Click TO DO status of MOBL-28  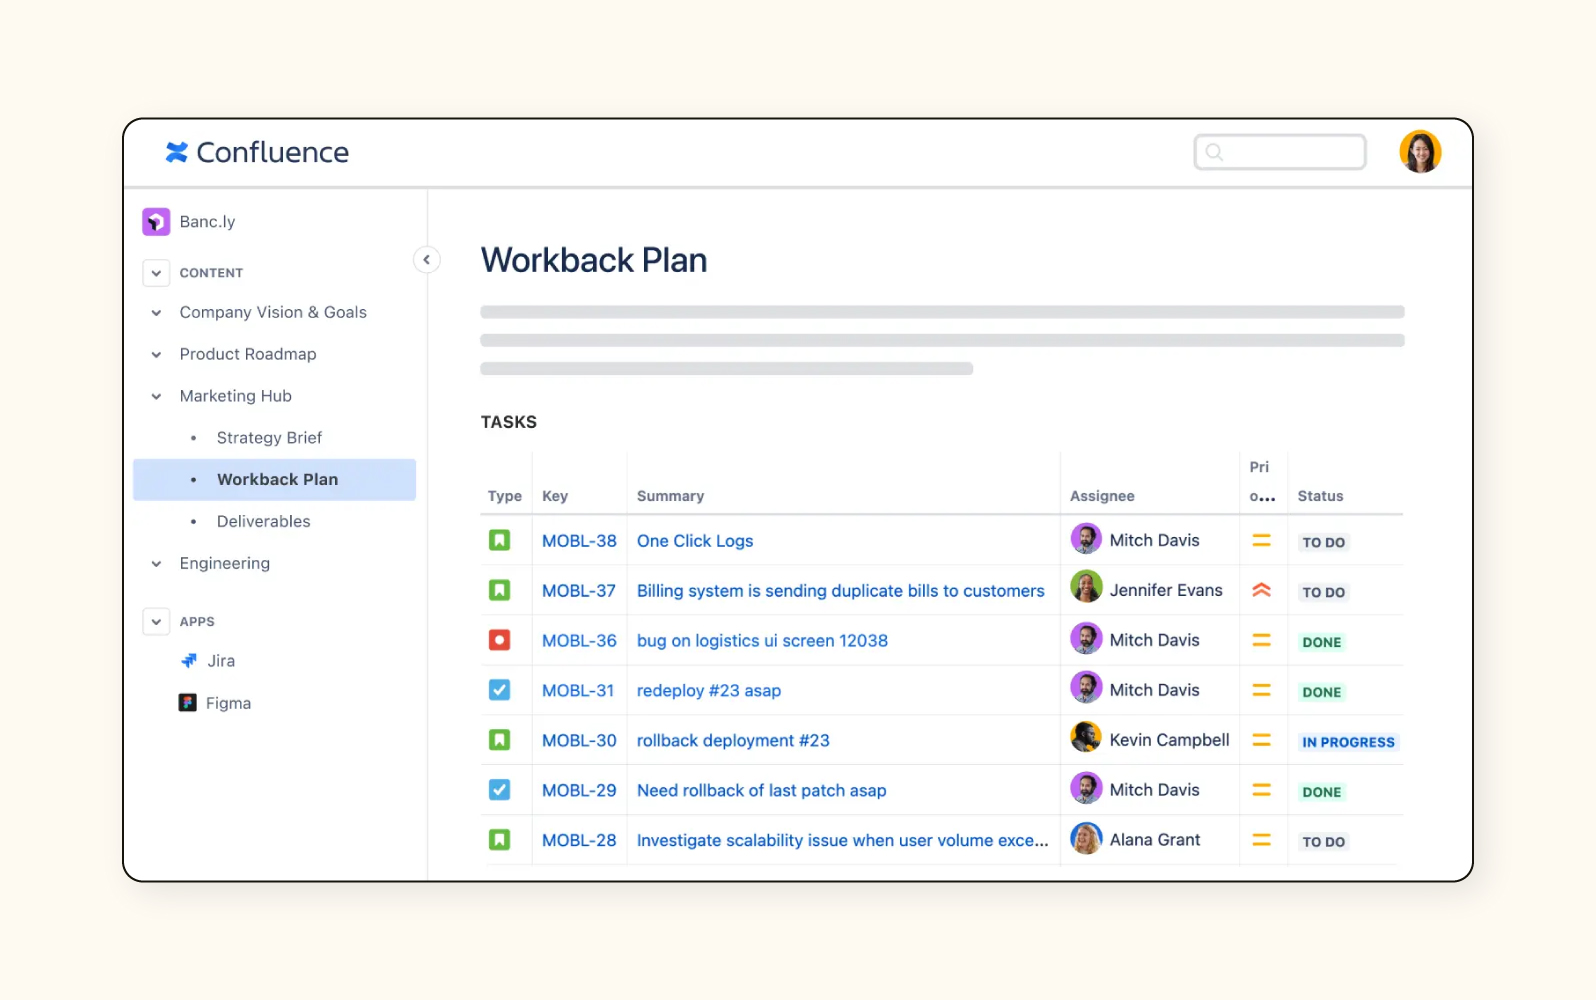tap(1324, 842)
